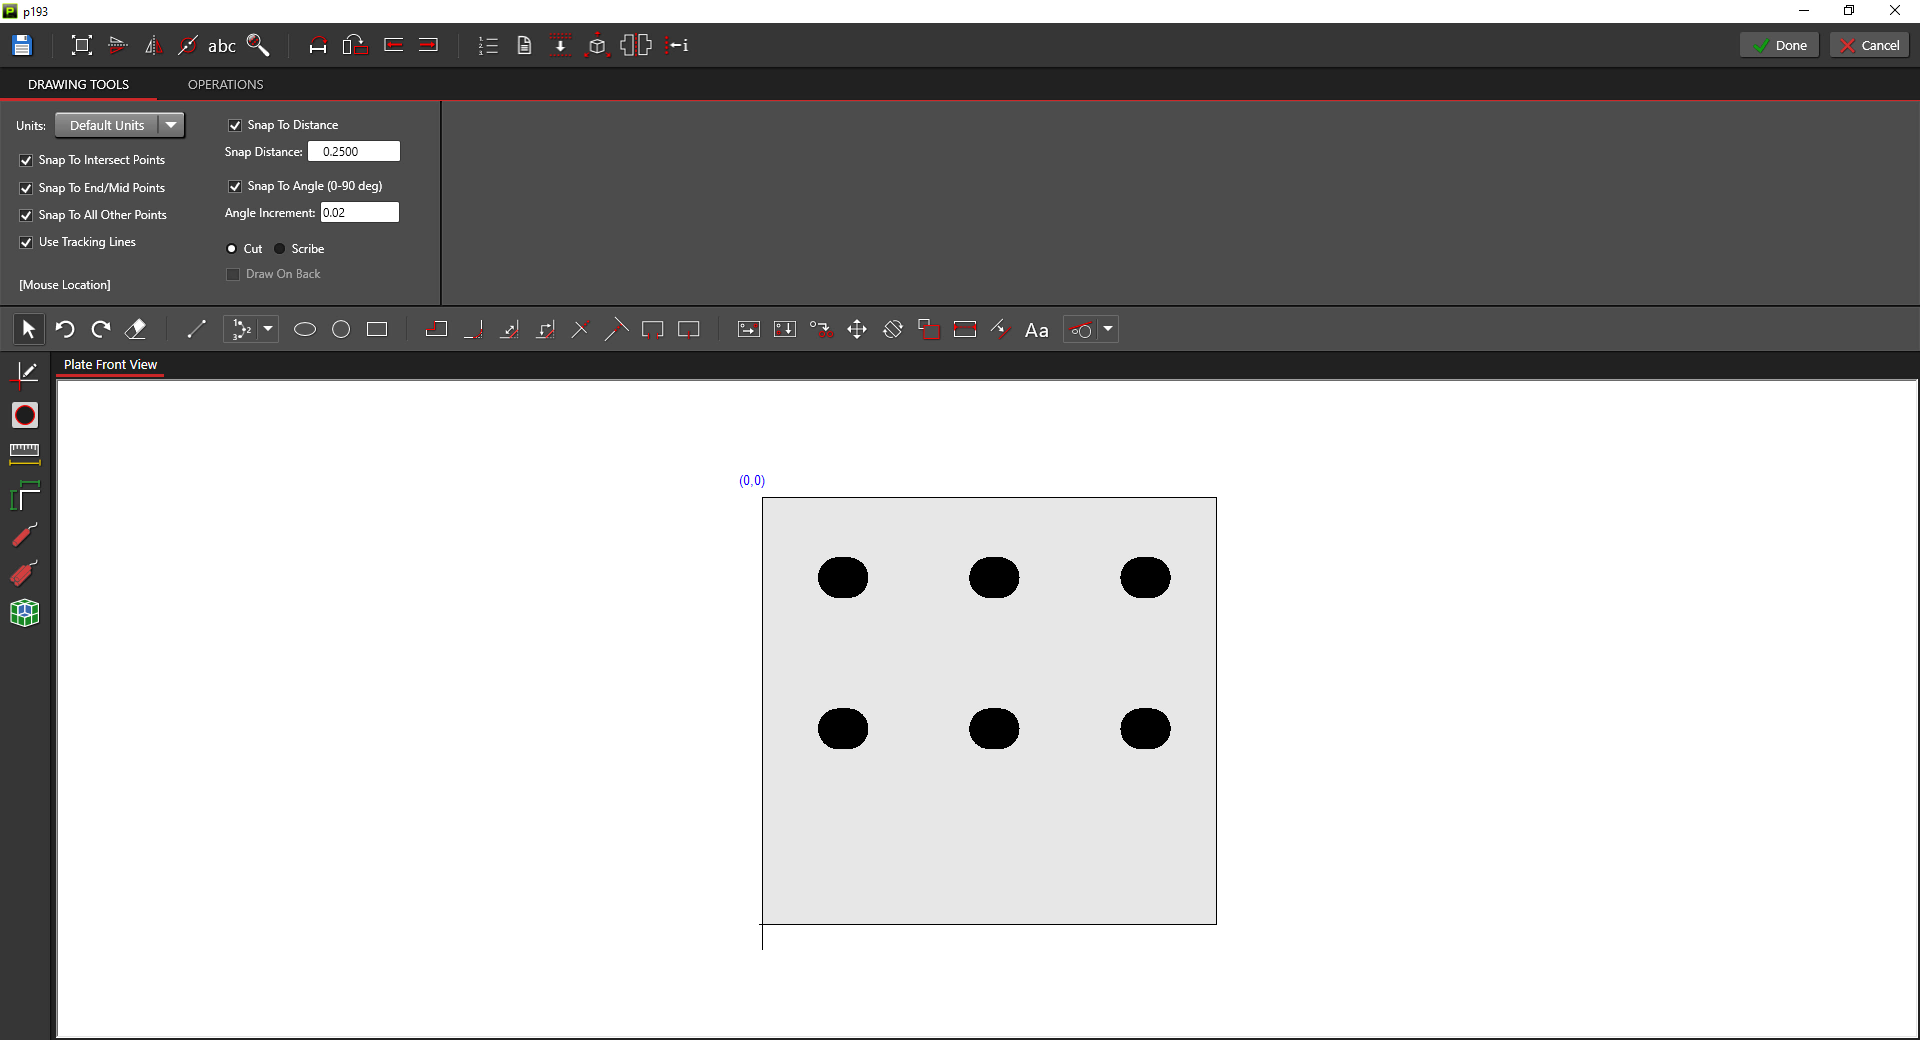Click the down arrow between dotted lines icon

[x=560, y=45]
